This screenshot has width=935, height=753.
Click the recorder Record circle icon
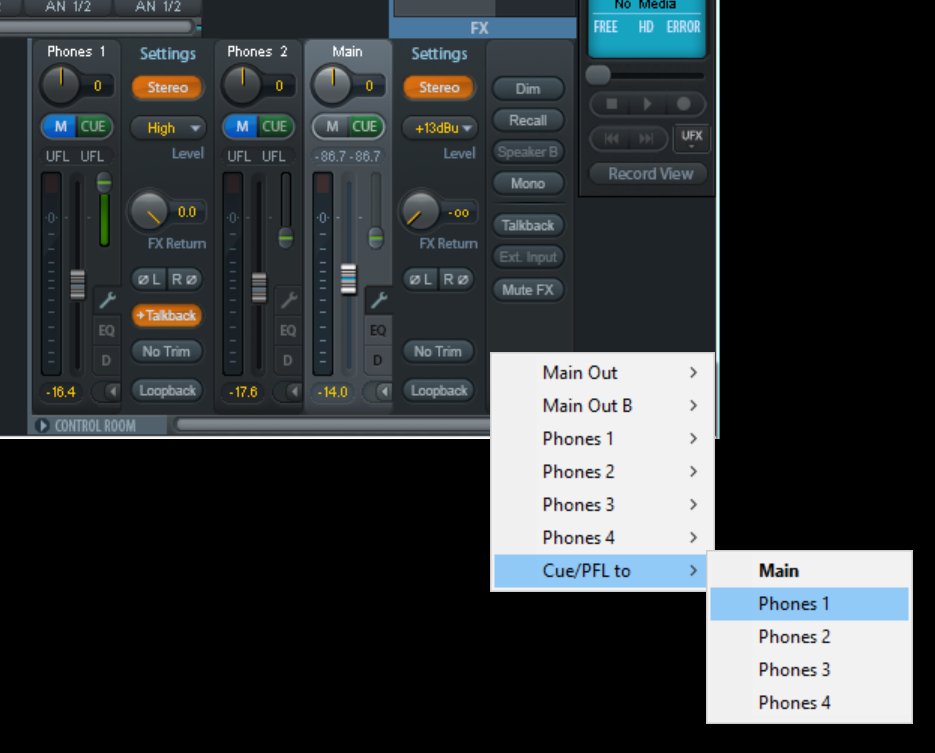pyautogui.click(x=684, y=104)
